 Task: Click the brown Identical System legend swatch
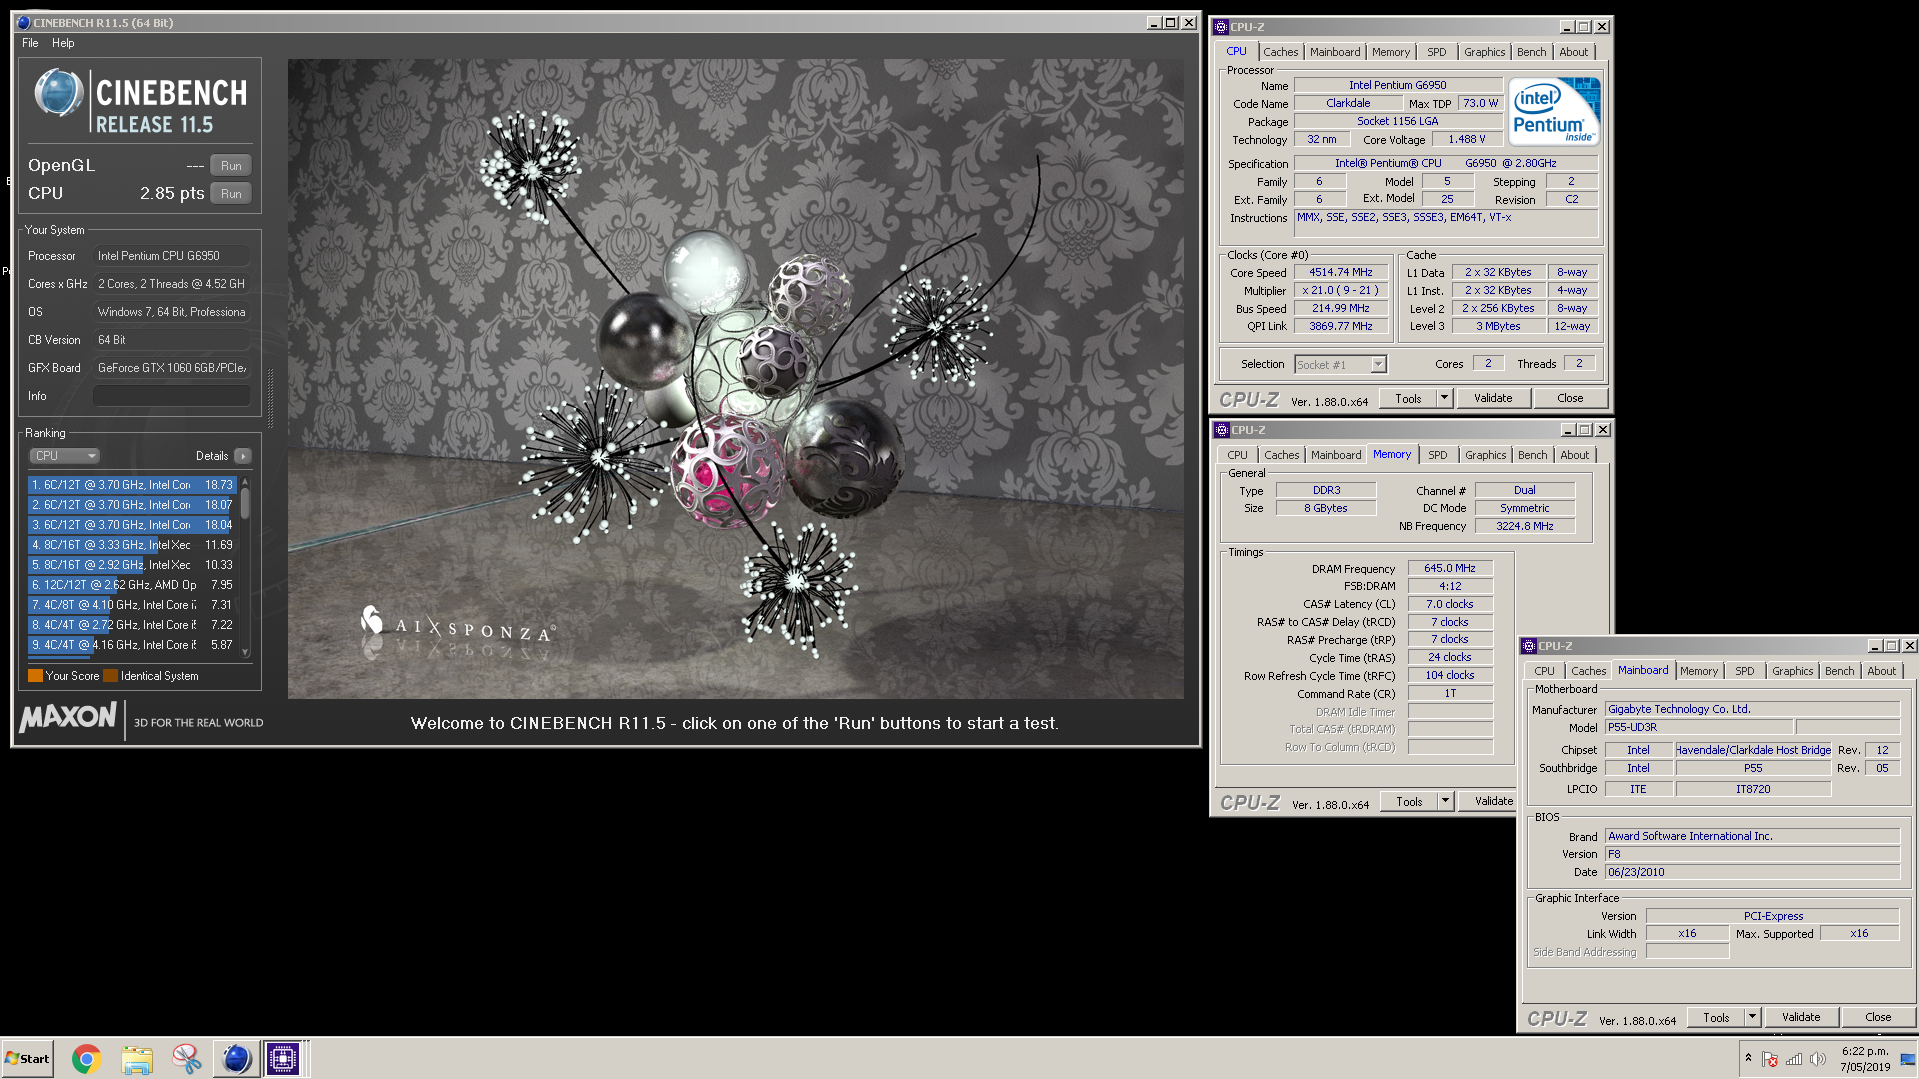coord(110,676)
